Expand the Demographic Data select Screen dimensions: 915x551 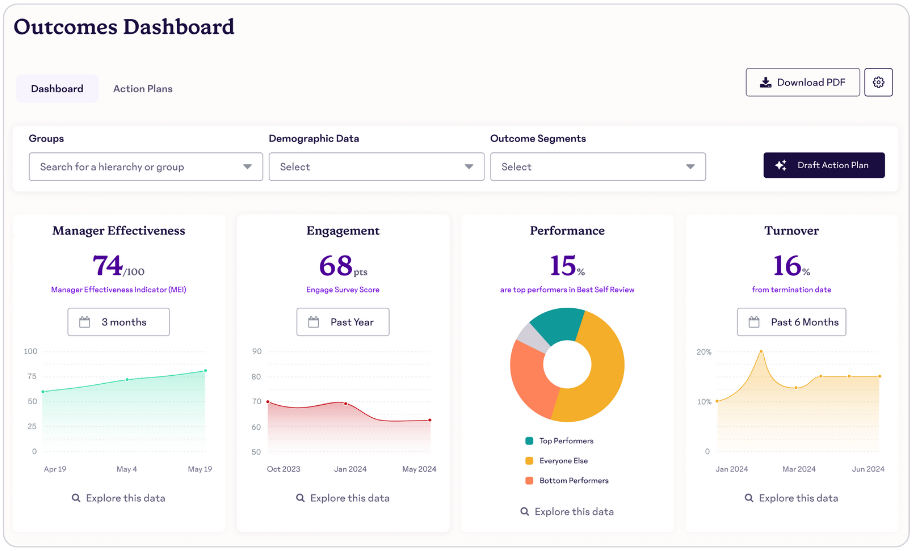[376, 167]
